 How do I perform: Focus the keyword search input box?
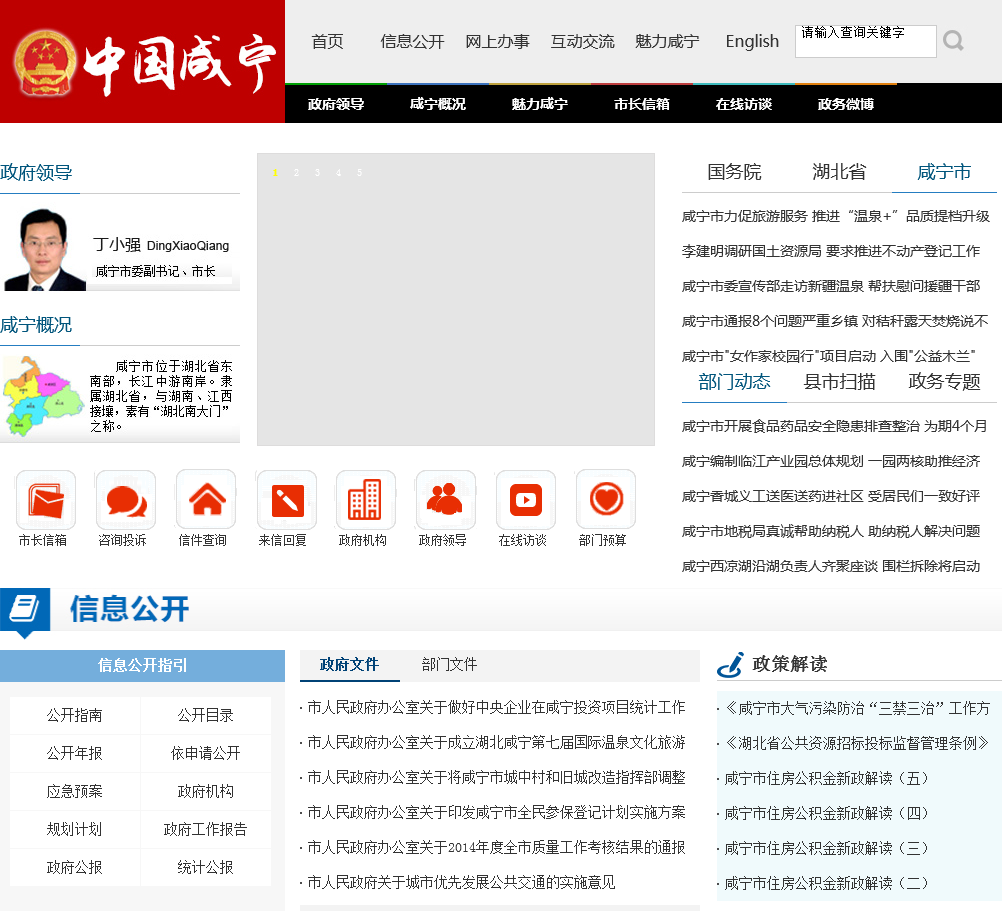click(865, 42)
